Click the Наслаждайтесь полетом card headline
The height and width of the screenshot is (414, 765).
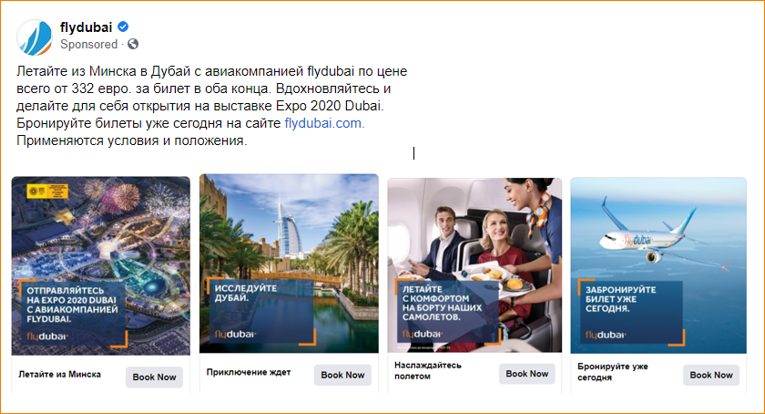pyautogui.click(x=428, y=371)
